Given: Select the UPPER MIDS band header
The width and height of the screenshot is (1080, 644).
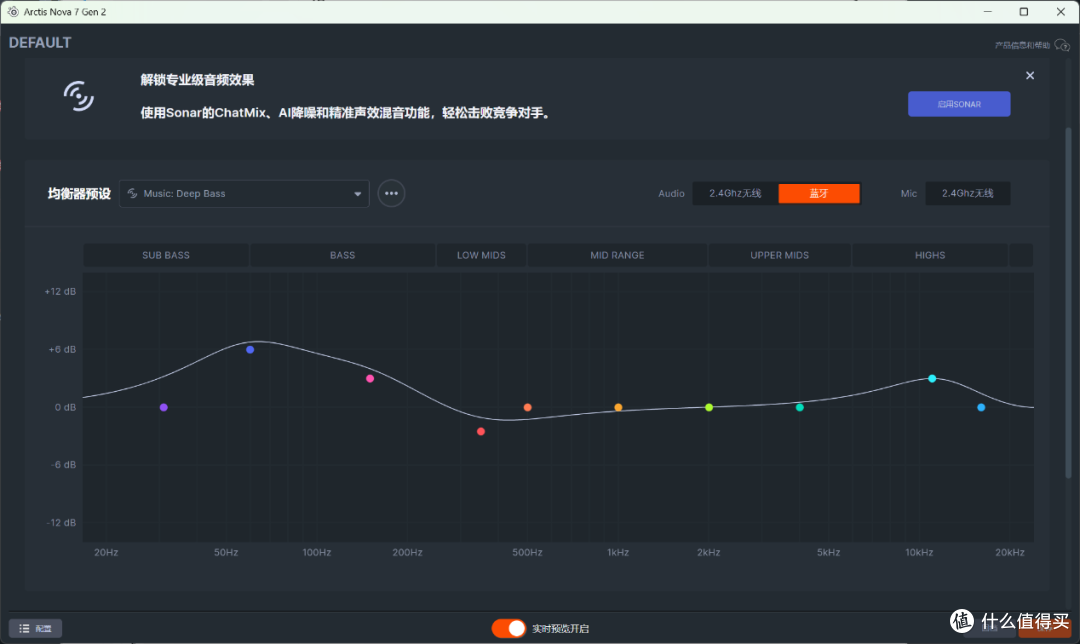Looking at the screenshot, I should pos(780,255).
